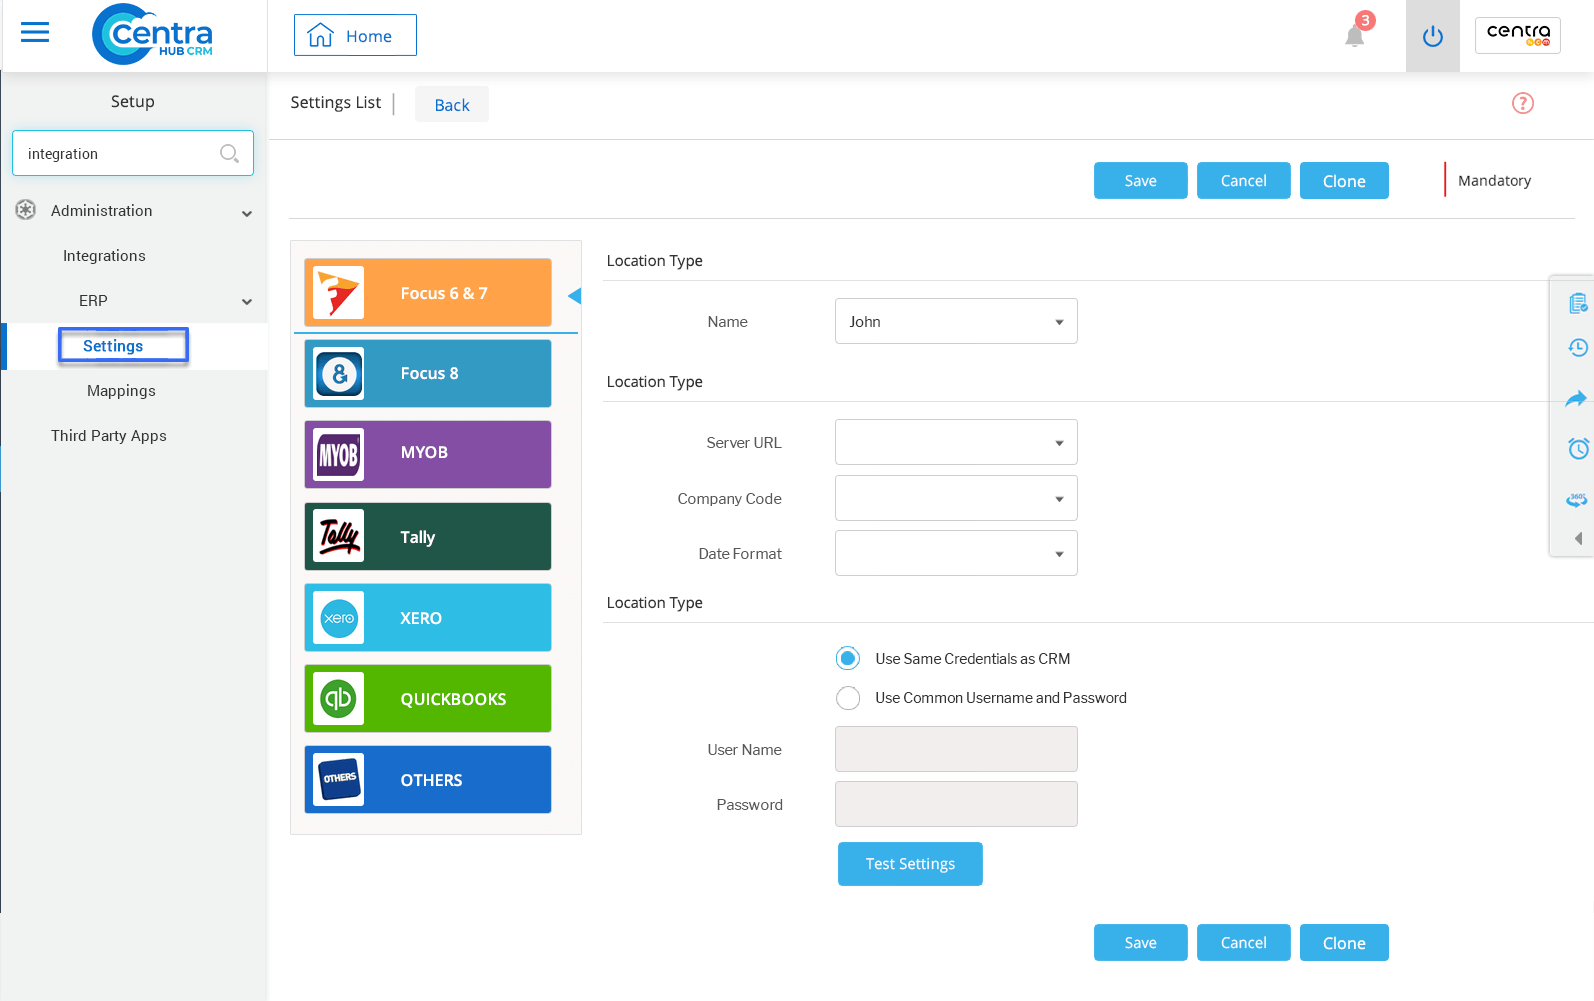
Task: Click the Settings List heading text
Action: [336, 102]
